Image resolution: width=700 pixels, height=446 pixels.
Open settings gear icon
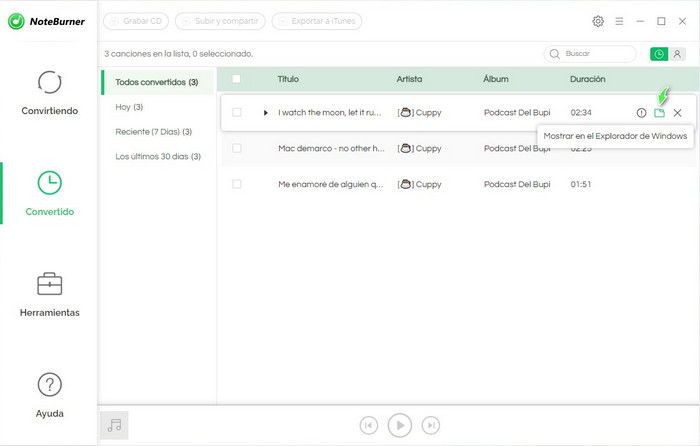point(598,21)
